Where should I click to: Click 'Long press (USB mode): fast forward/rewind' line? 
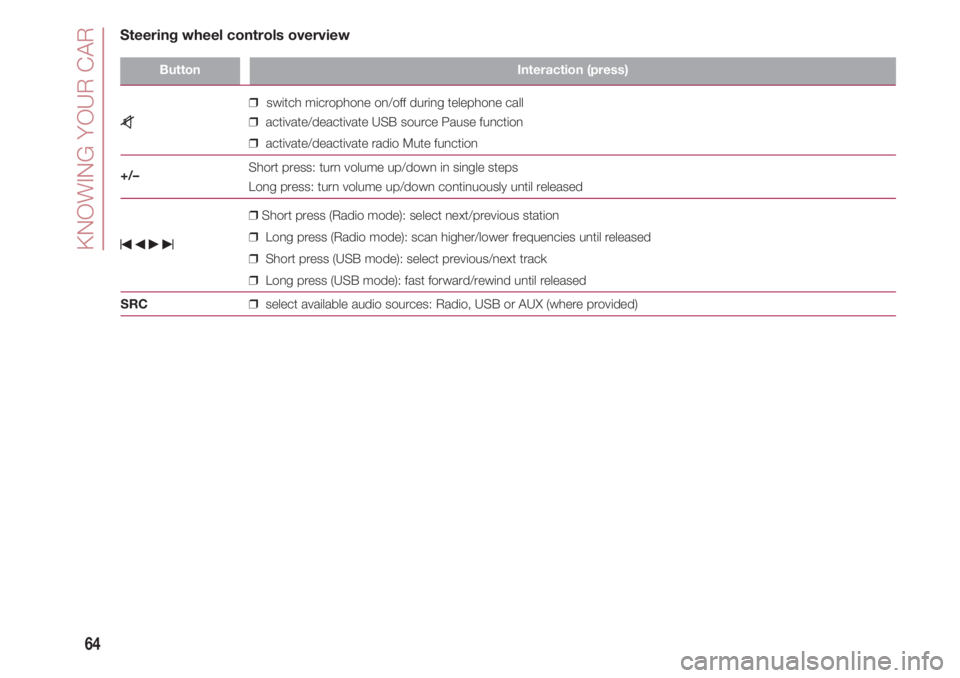(426, 281)
